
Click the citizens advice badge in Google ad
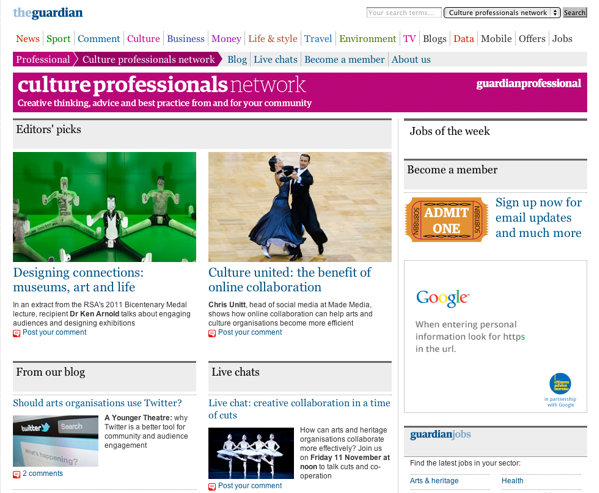pyautogui.click(x=560, y=383)
